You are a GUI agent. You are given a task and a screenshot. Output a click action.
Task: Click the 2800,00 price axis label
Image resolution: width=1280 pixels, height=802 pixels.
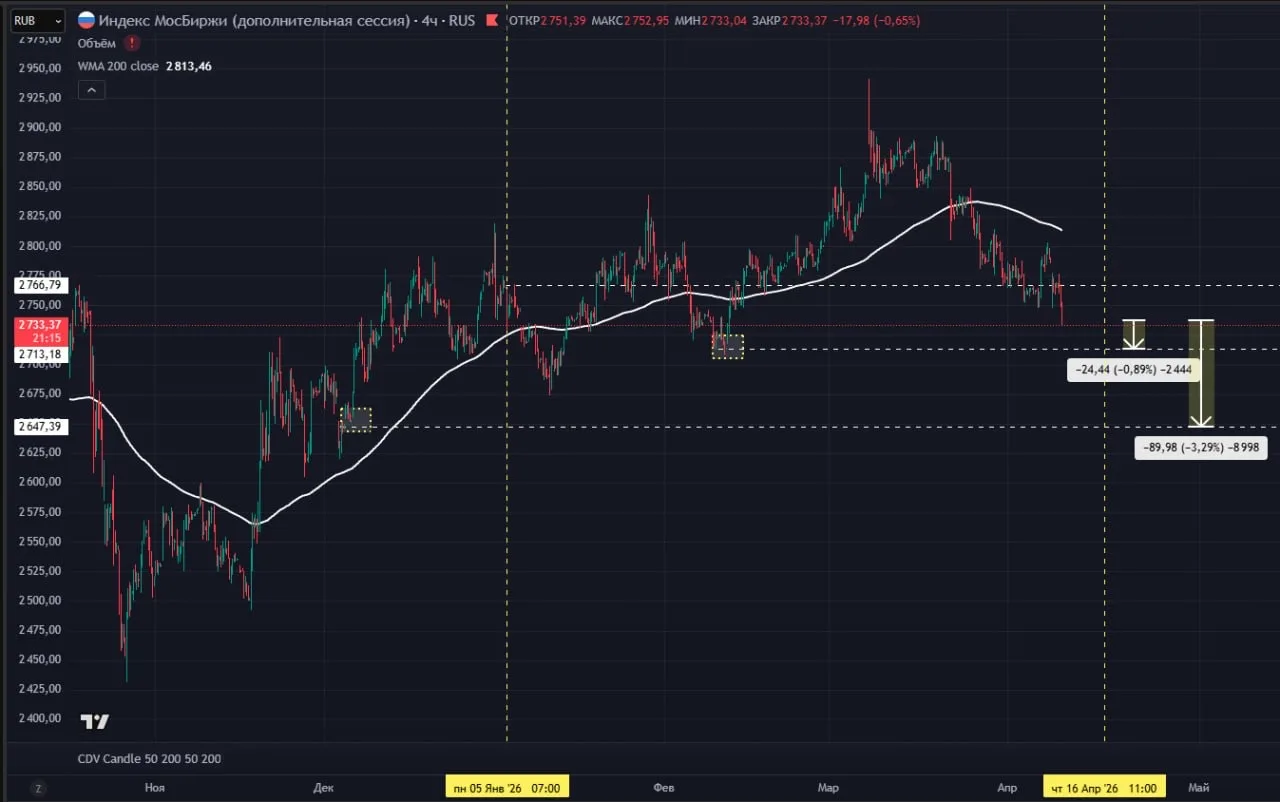40,246
